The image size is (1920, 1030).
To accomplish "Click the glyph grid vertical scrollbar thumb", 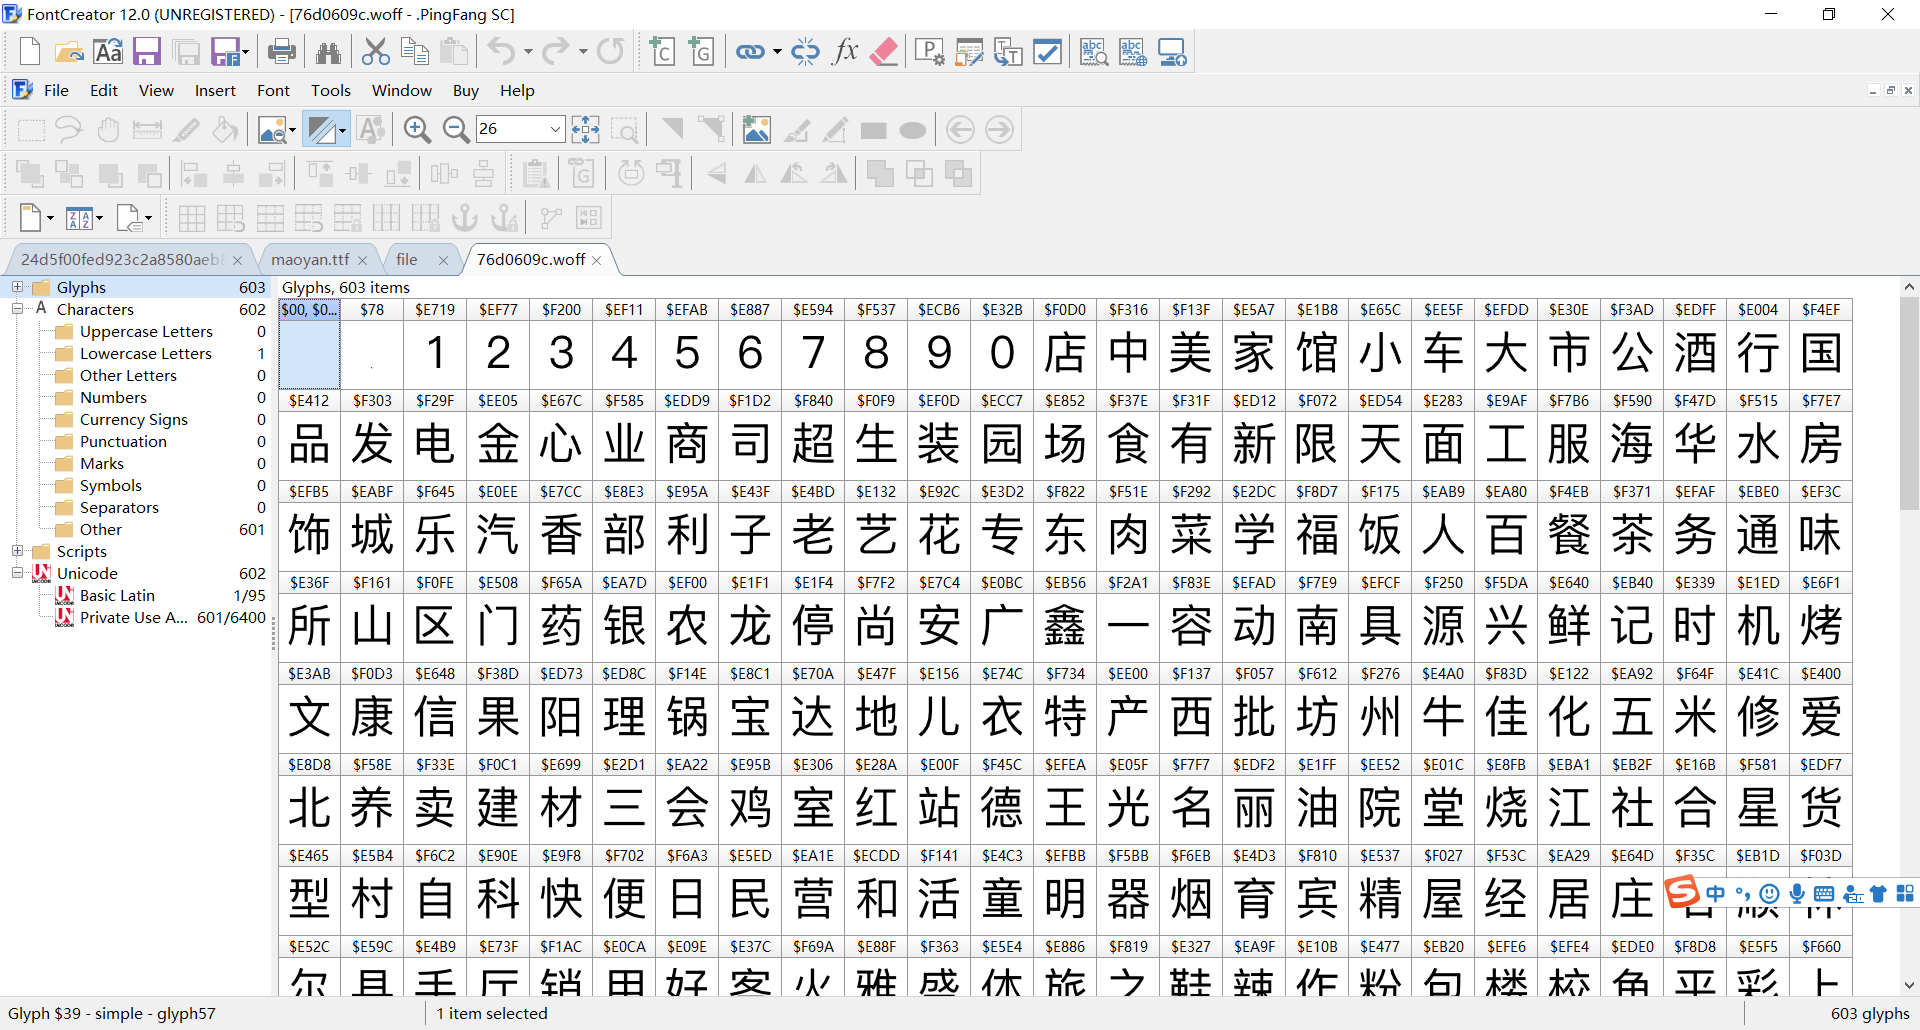I will tap(1909, 402).
